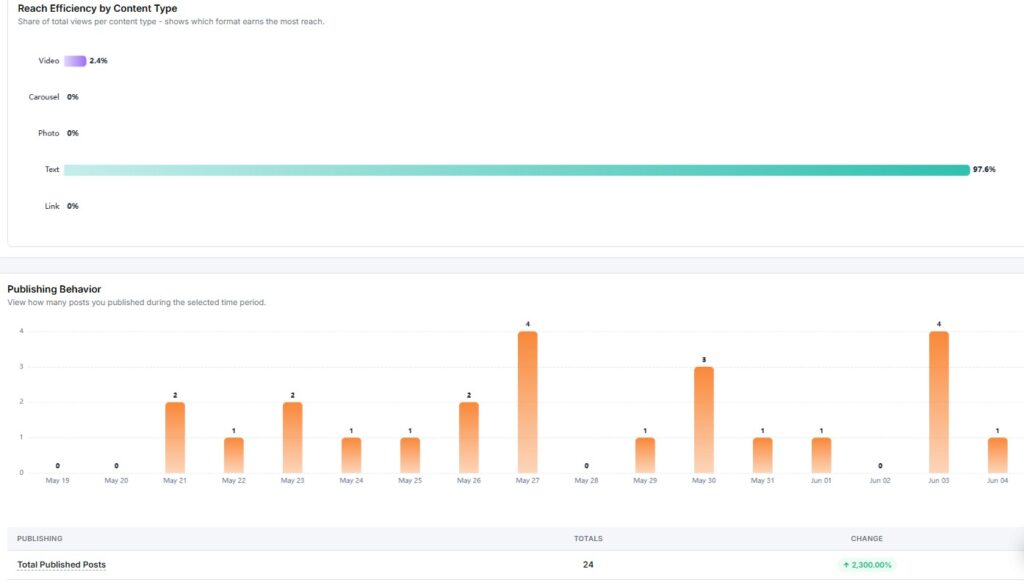Select the Jun 04 bar
1024x583 pixels.
[998, 455]
